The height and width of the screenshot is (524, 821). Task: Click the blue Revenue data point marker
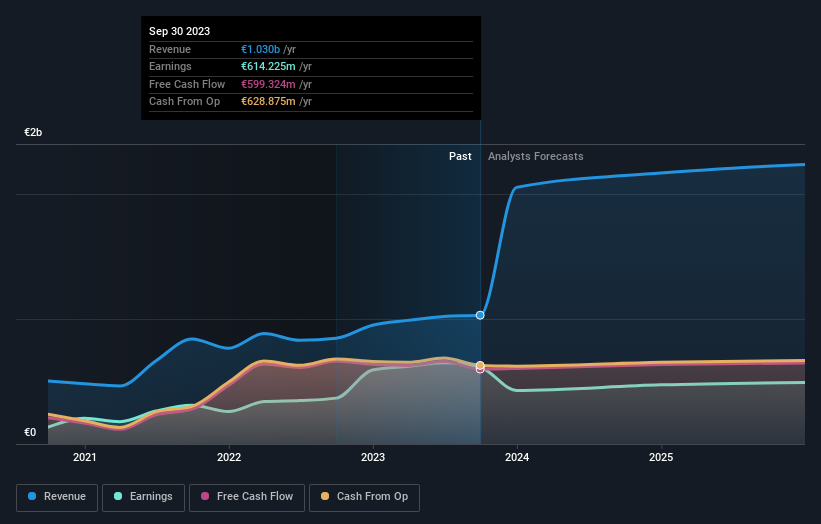pos(480,315)
